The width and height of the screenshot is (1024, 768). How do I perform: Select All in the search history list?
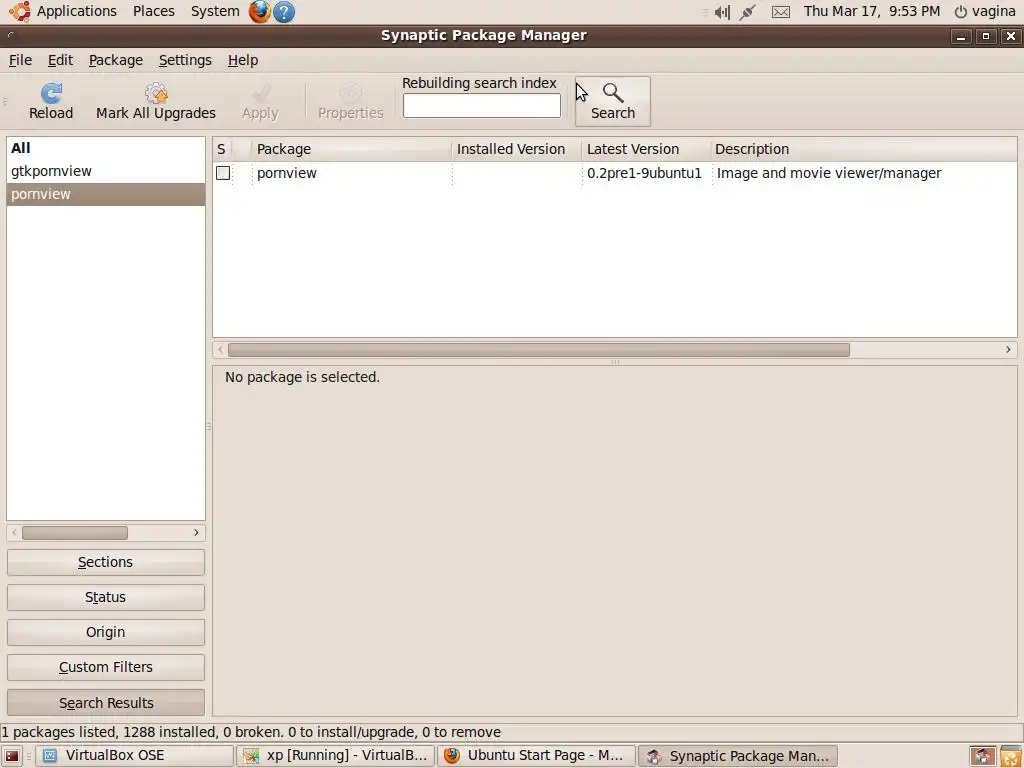pos(106,148)
